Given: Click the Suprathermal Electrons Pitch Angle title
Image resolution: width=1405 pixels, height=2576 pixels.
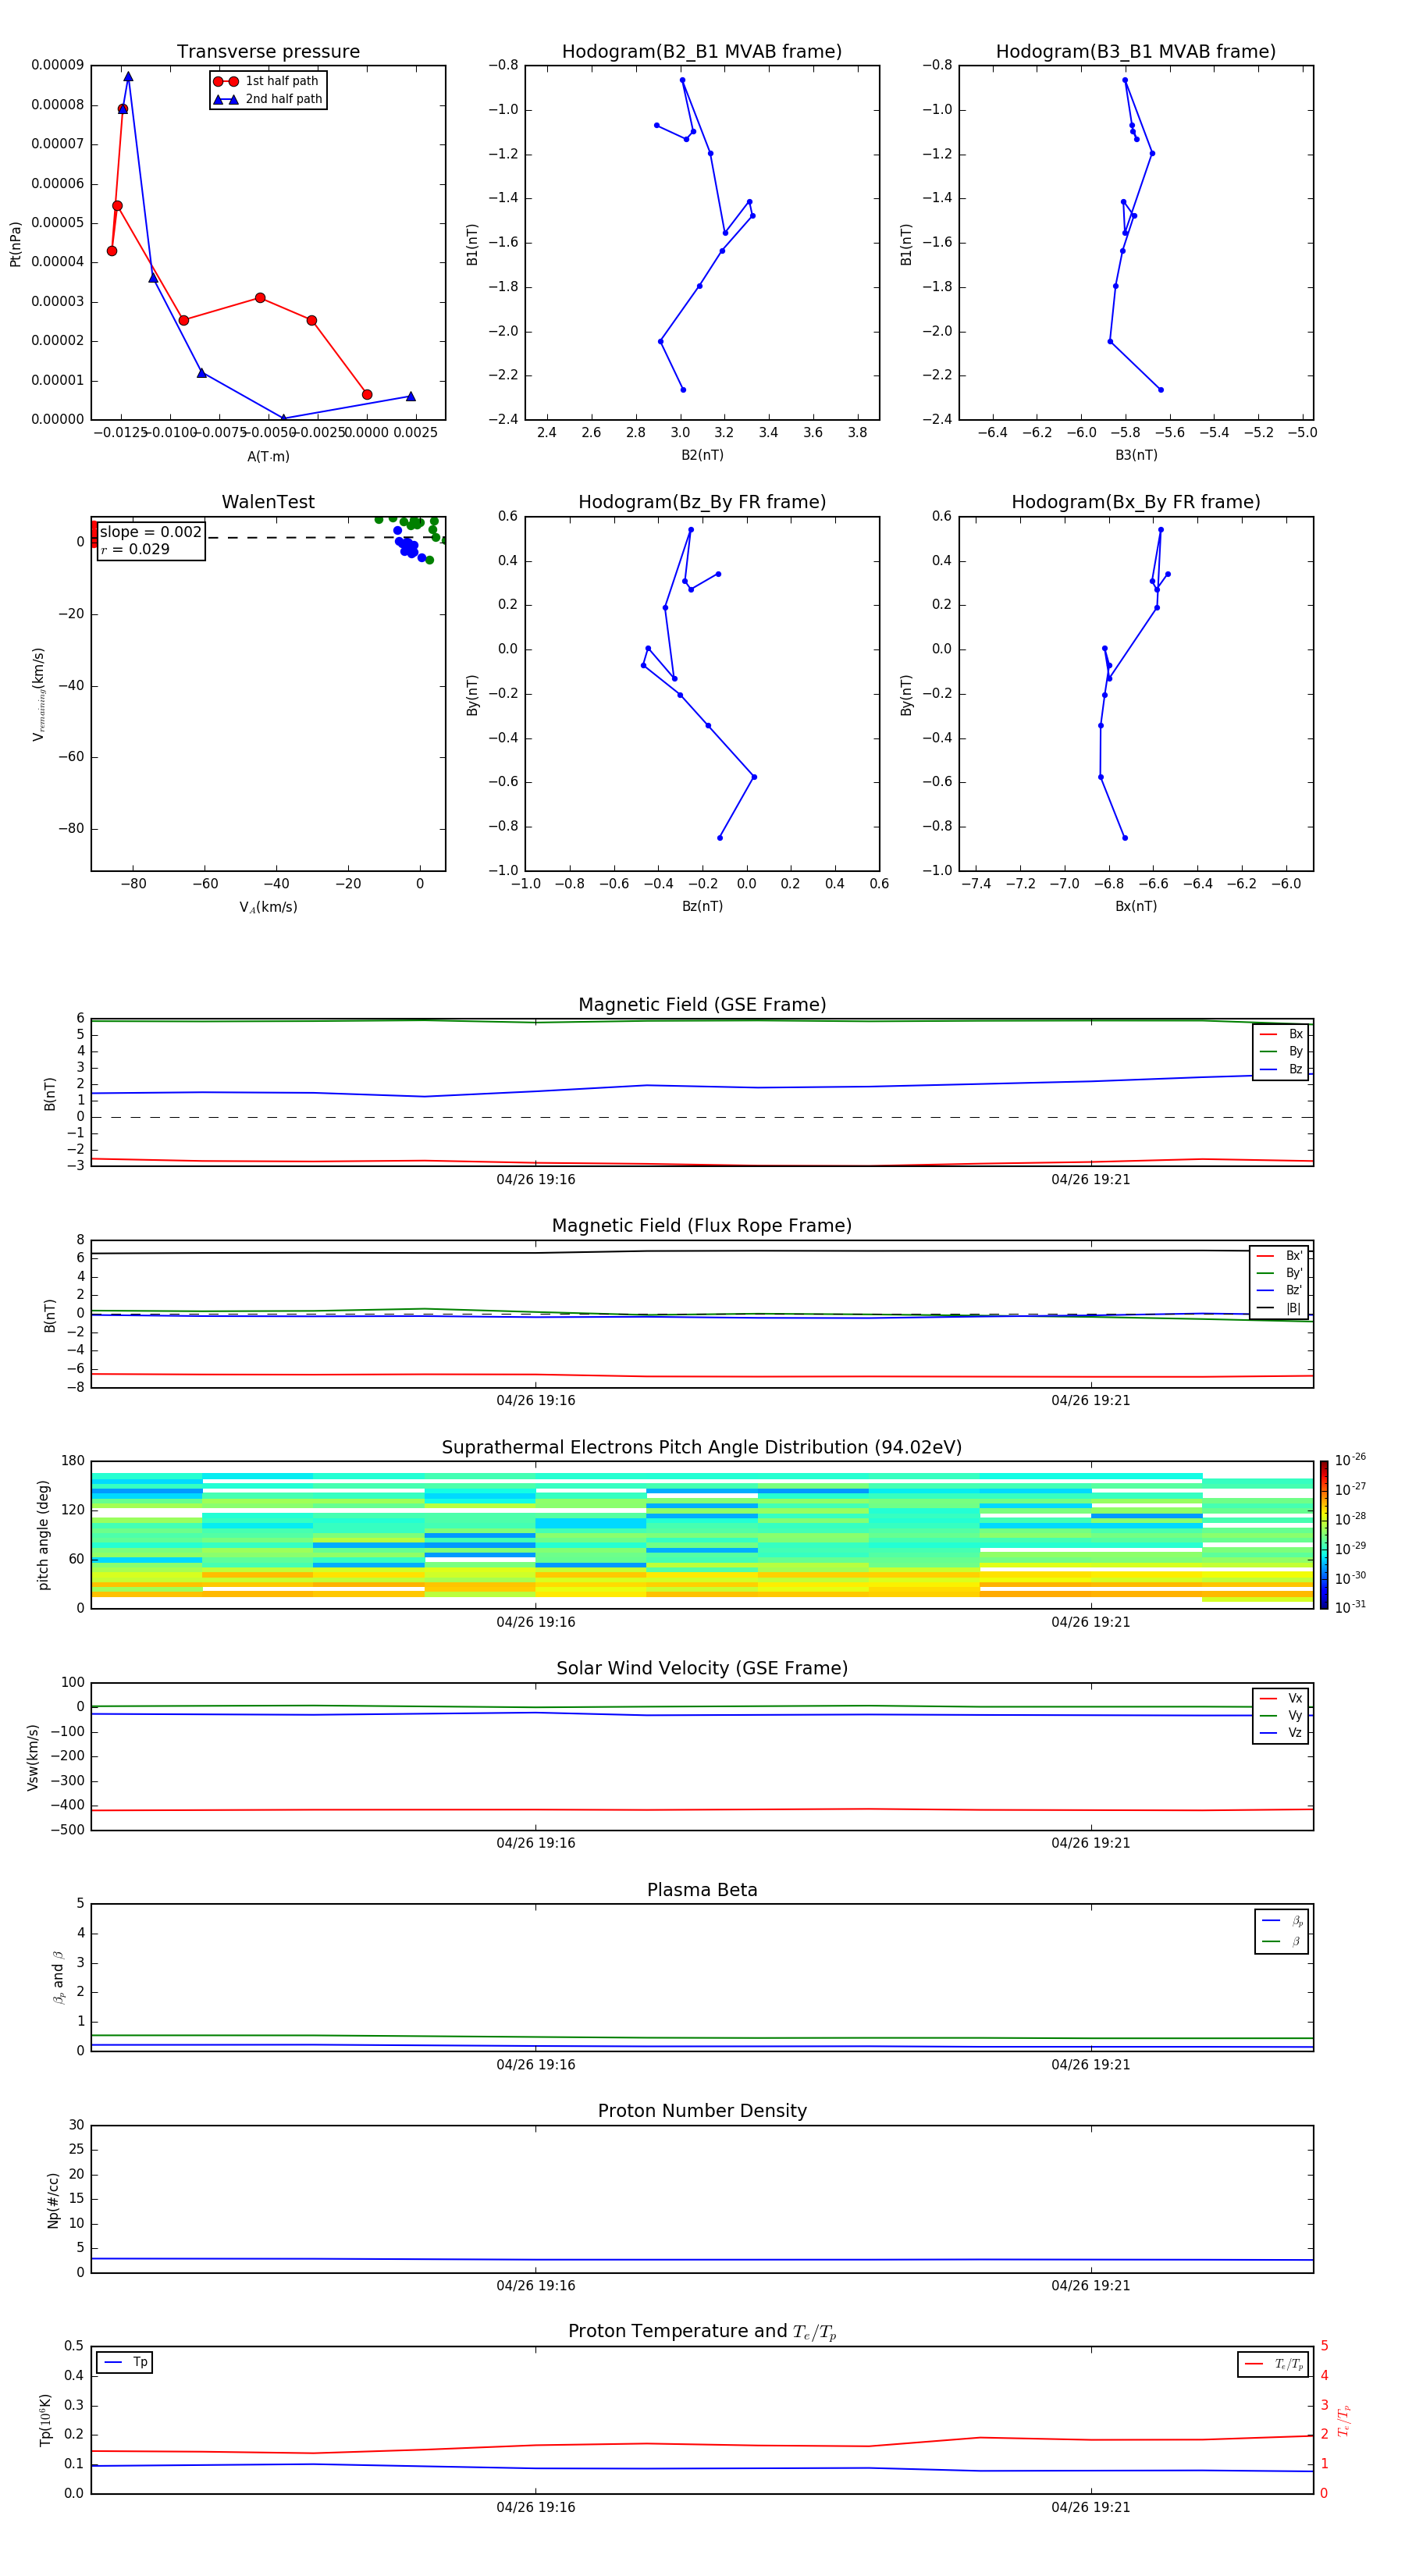Looking at the screenshot, I should (x=702, y=1447).
